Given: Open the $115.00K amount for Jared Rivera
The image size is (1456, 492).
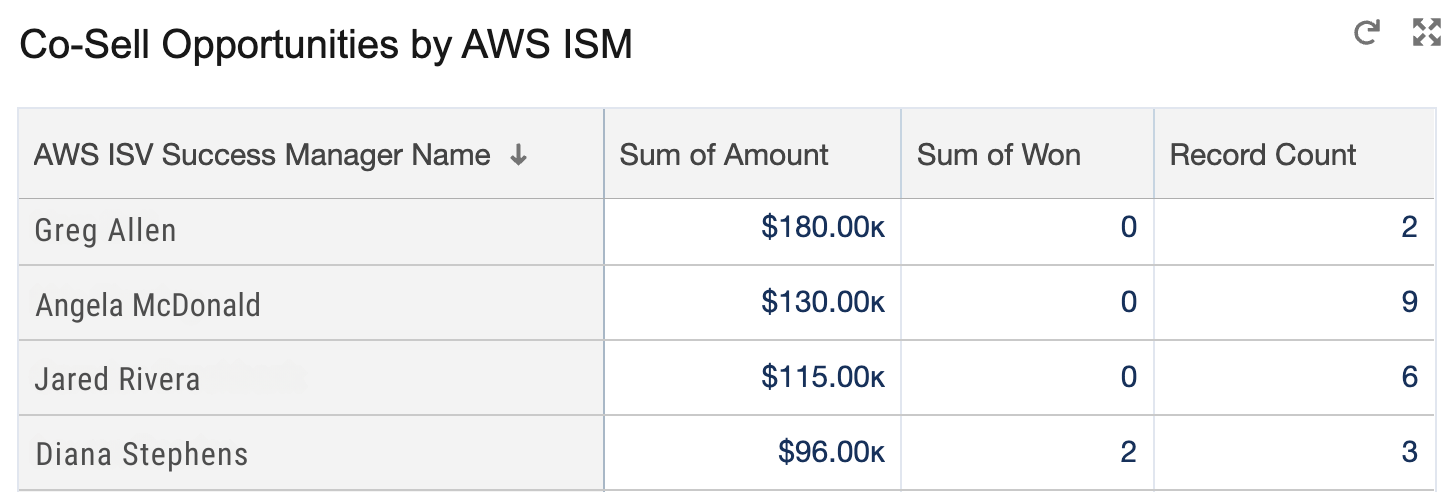Looking at the screenshot, I should 822,377.
